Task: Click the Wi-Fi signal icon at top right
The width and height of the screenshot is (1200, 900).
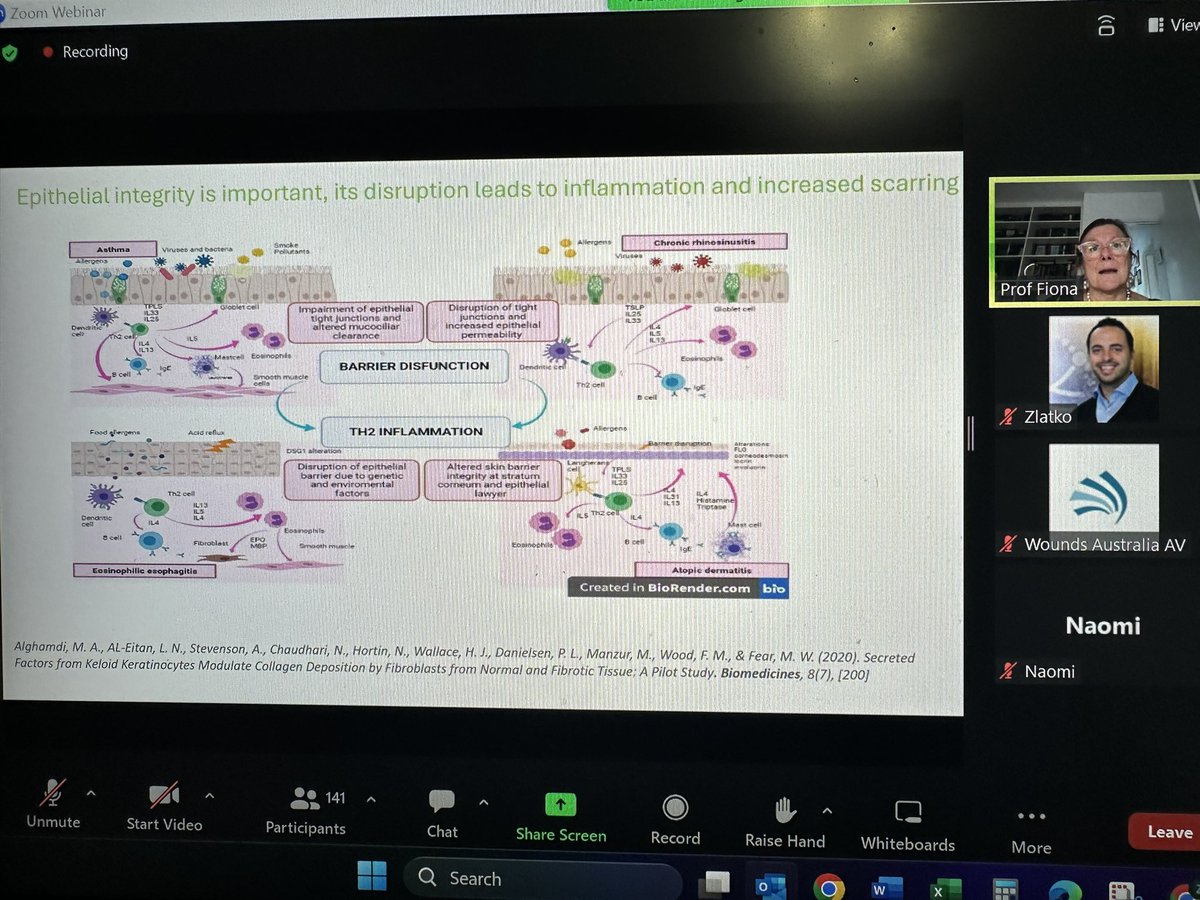Action: coord(1106,26)
